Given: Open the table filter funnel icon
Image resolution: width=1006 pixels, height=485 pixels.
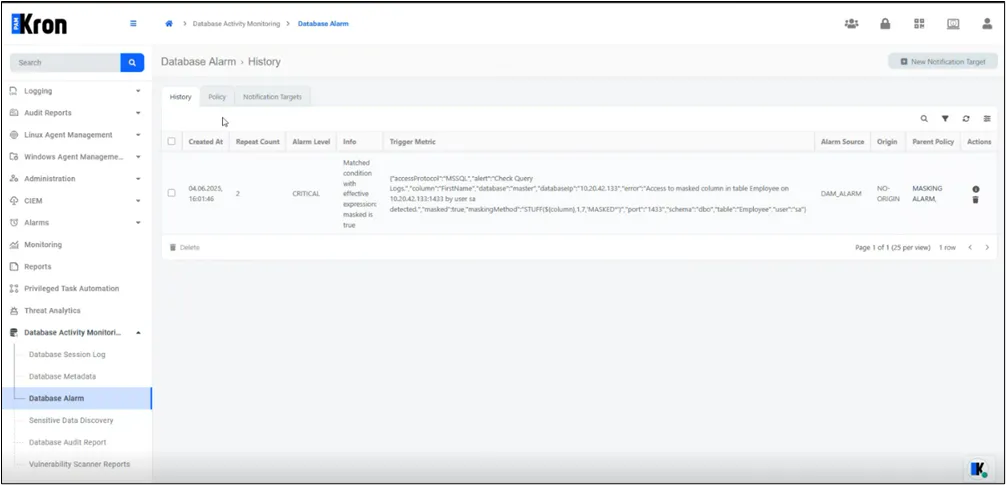Looking at the screenshot, I should [x=945, y=119].
